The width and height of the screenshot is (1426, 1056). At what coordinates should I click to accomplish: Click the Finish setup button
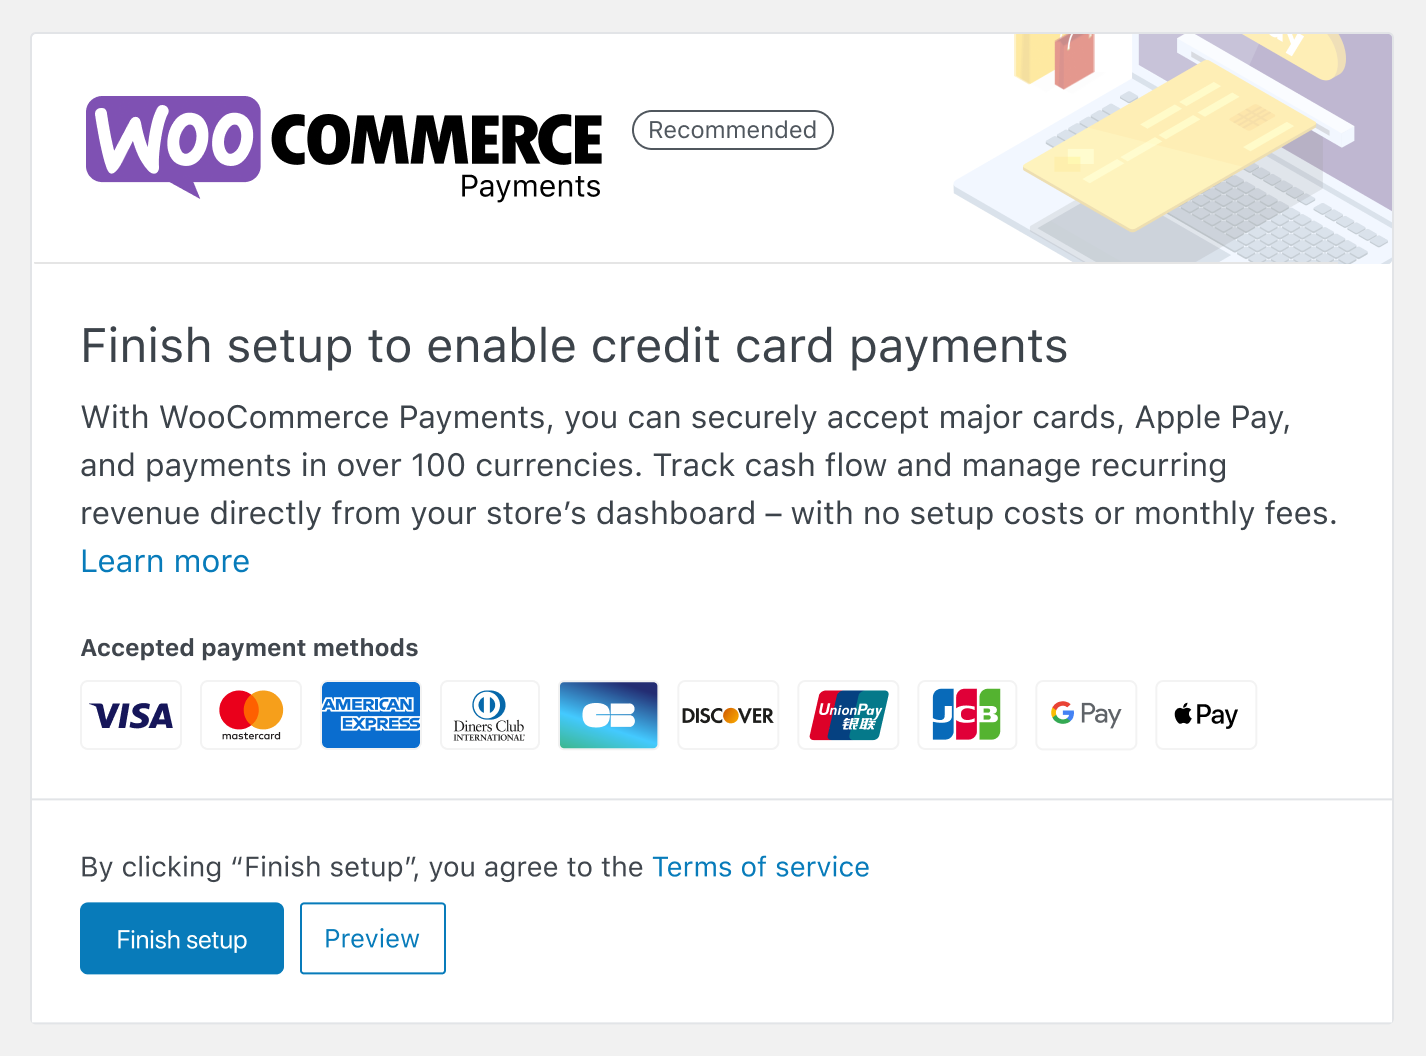(181, 938)
